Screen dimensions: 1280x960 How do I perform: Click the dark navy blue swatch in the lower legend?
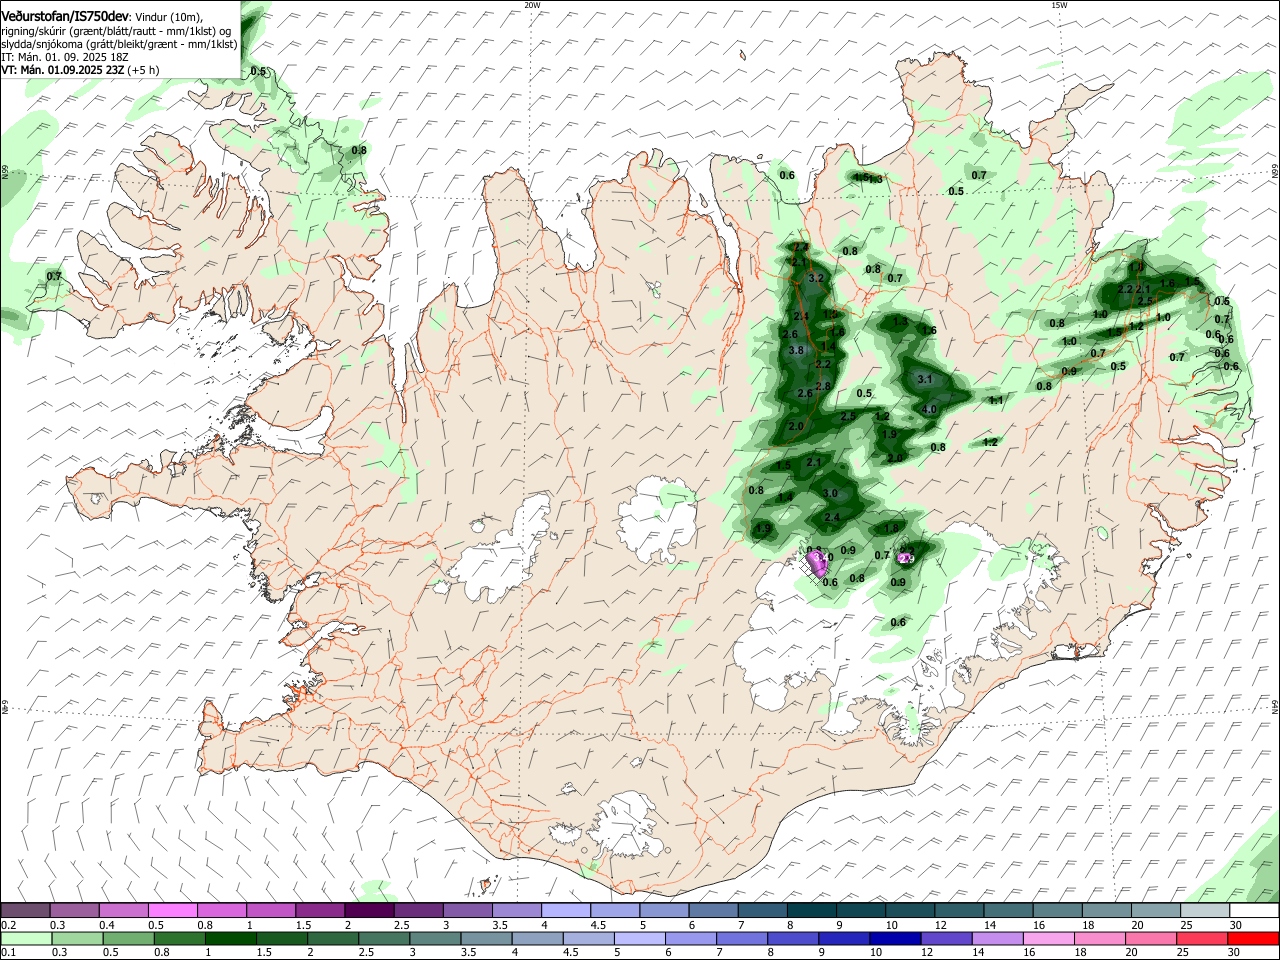[894, 938]
